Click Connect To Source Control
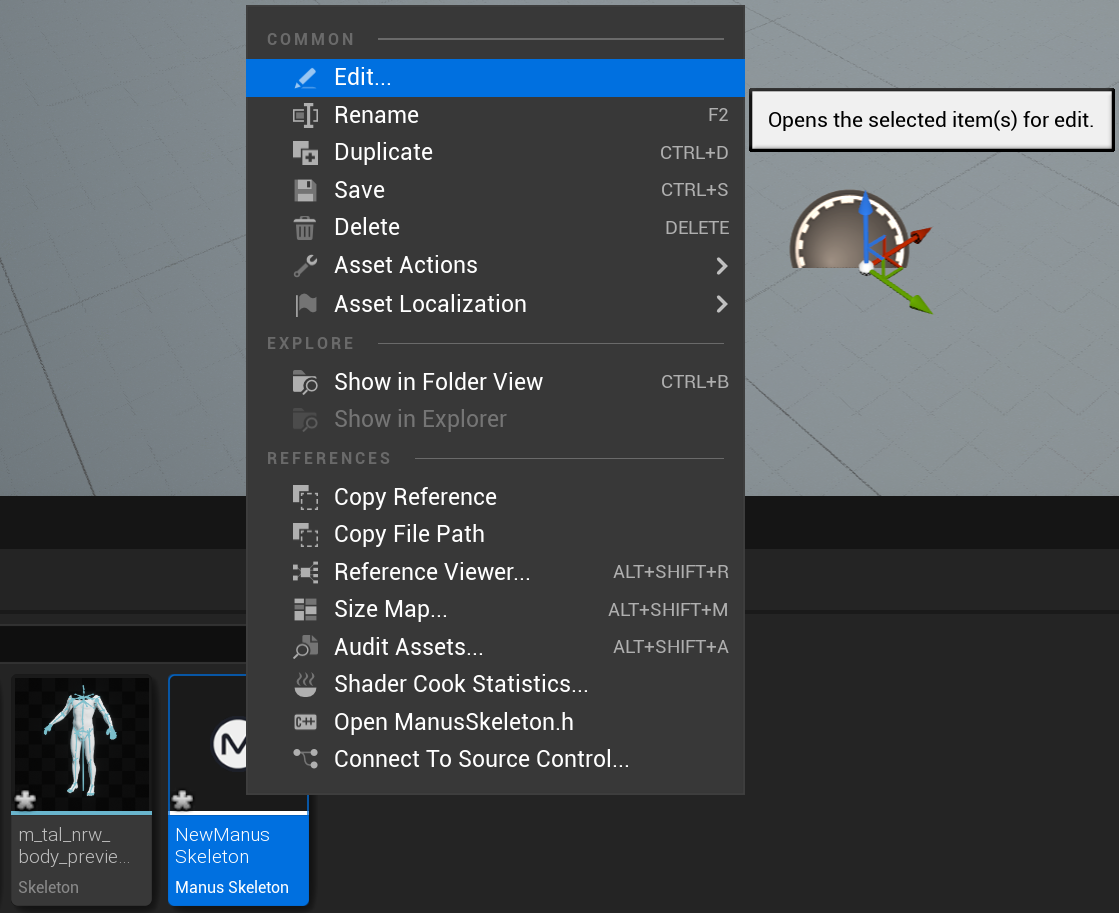The height and width of the screenshot is (913, 1119). click(x=481, y=759)
